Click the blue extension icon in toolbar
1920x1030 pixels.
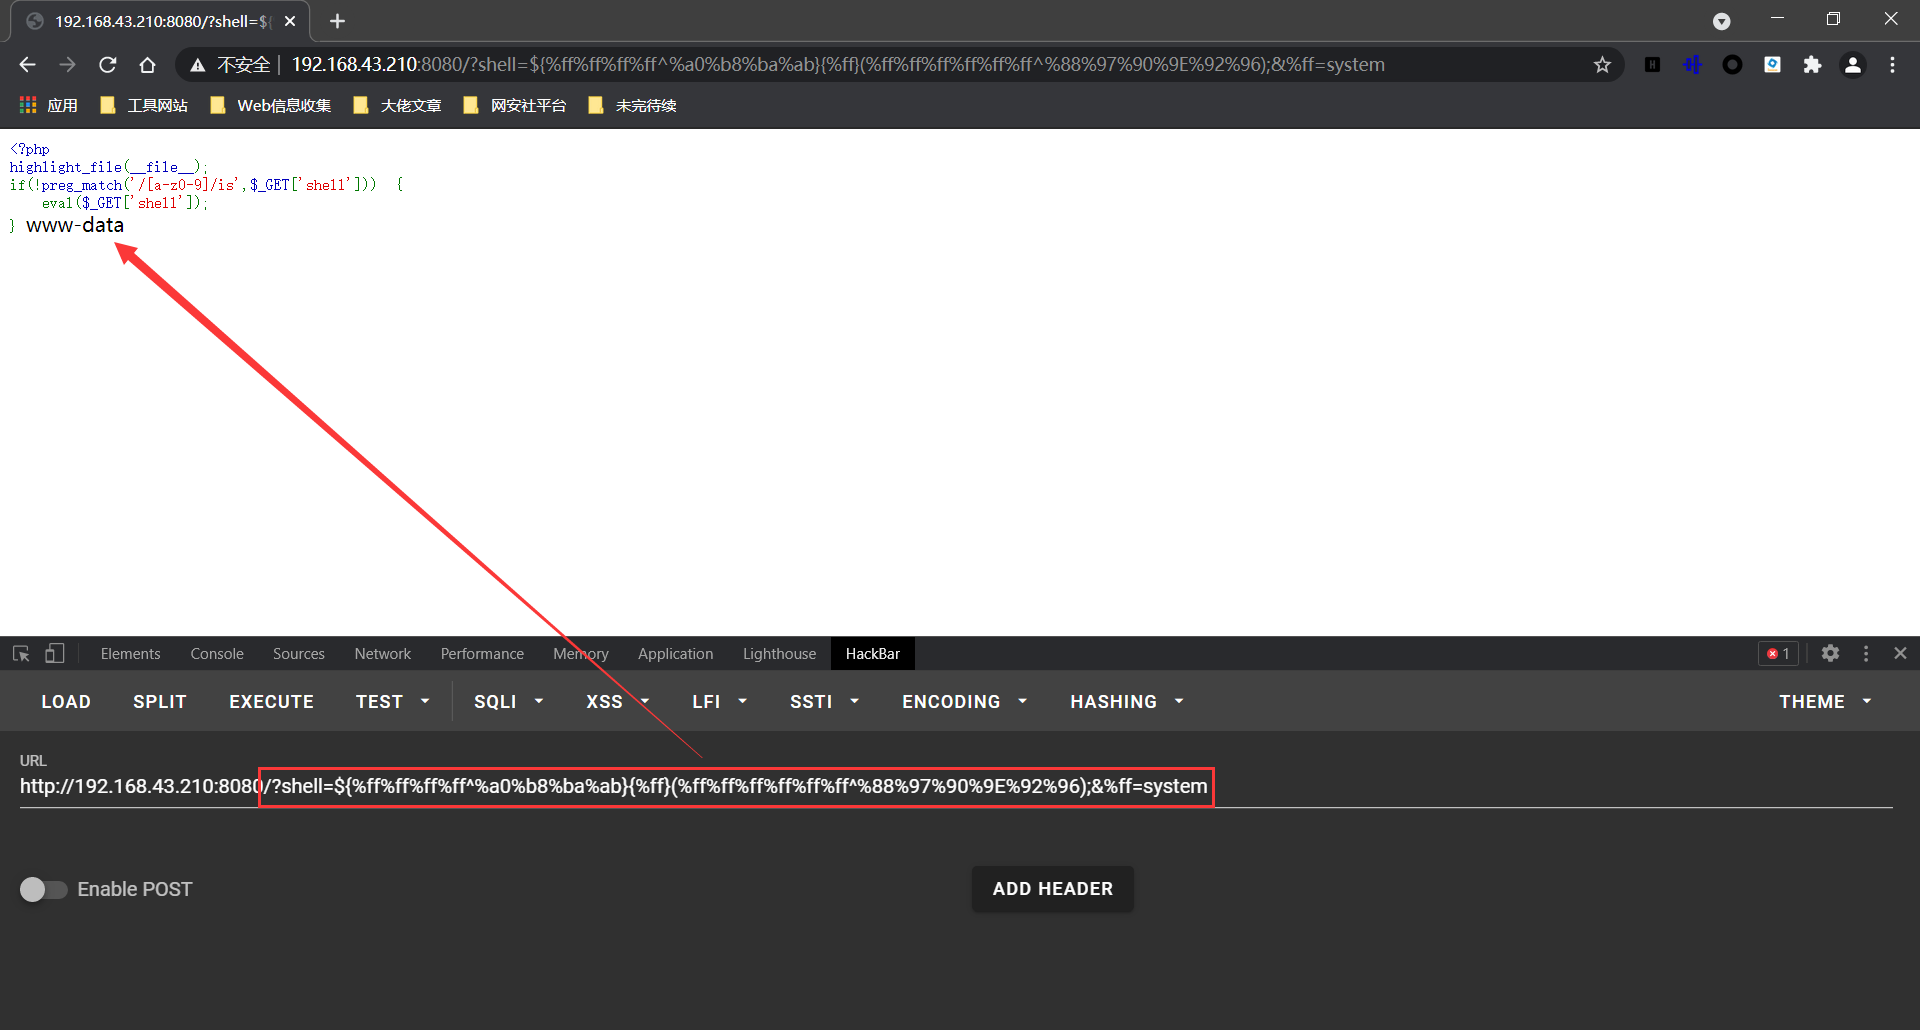point(1692,65)
